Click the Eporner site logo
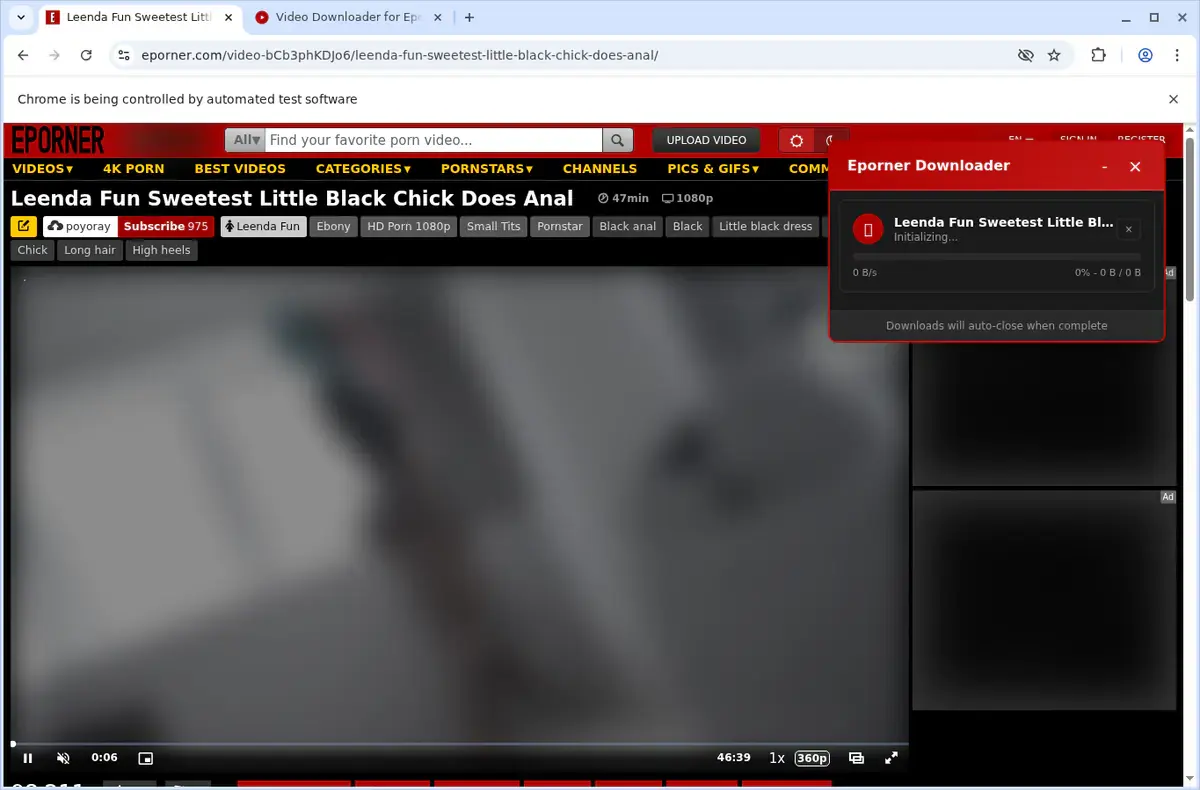This screenshot has width=1200, height=790. click(58, 140)
